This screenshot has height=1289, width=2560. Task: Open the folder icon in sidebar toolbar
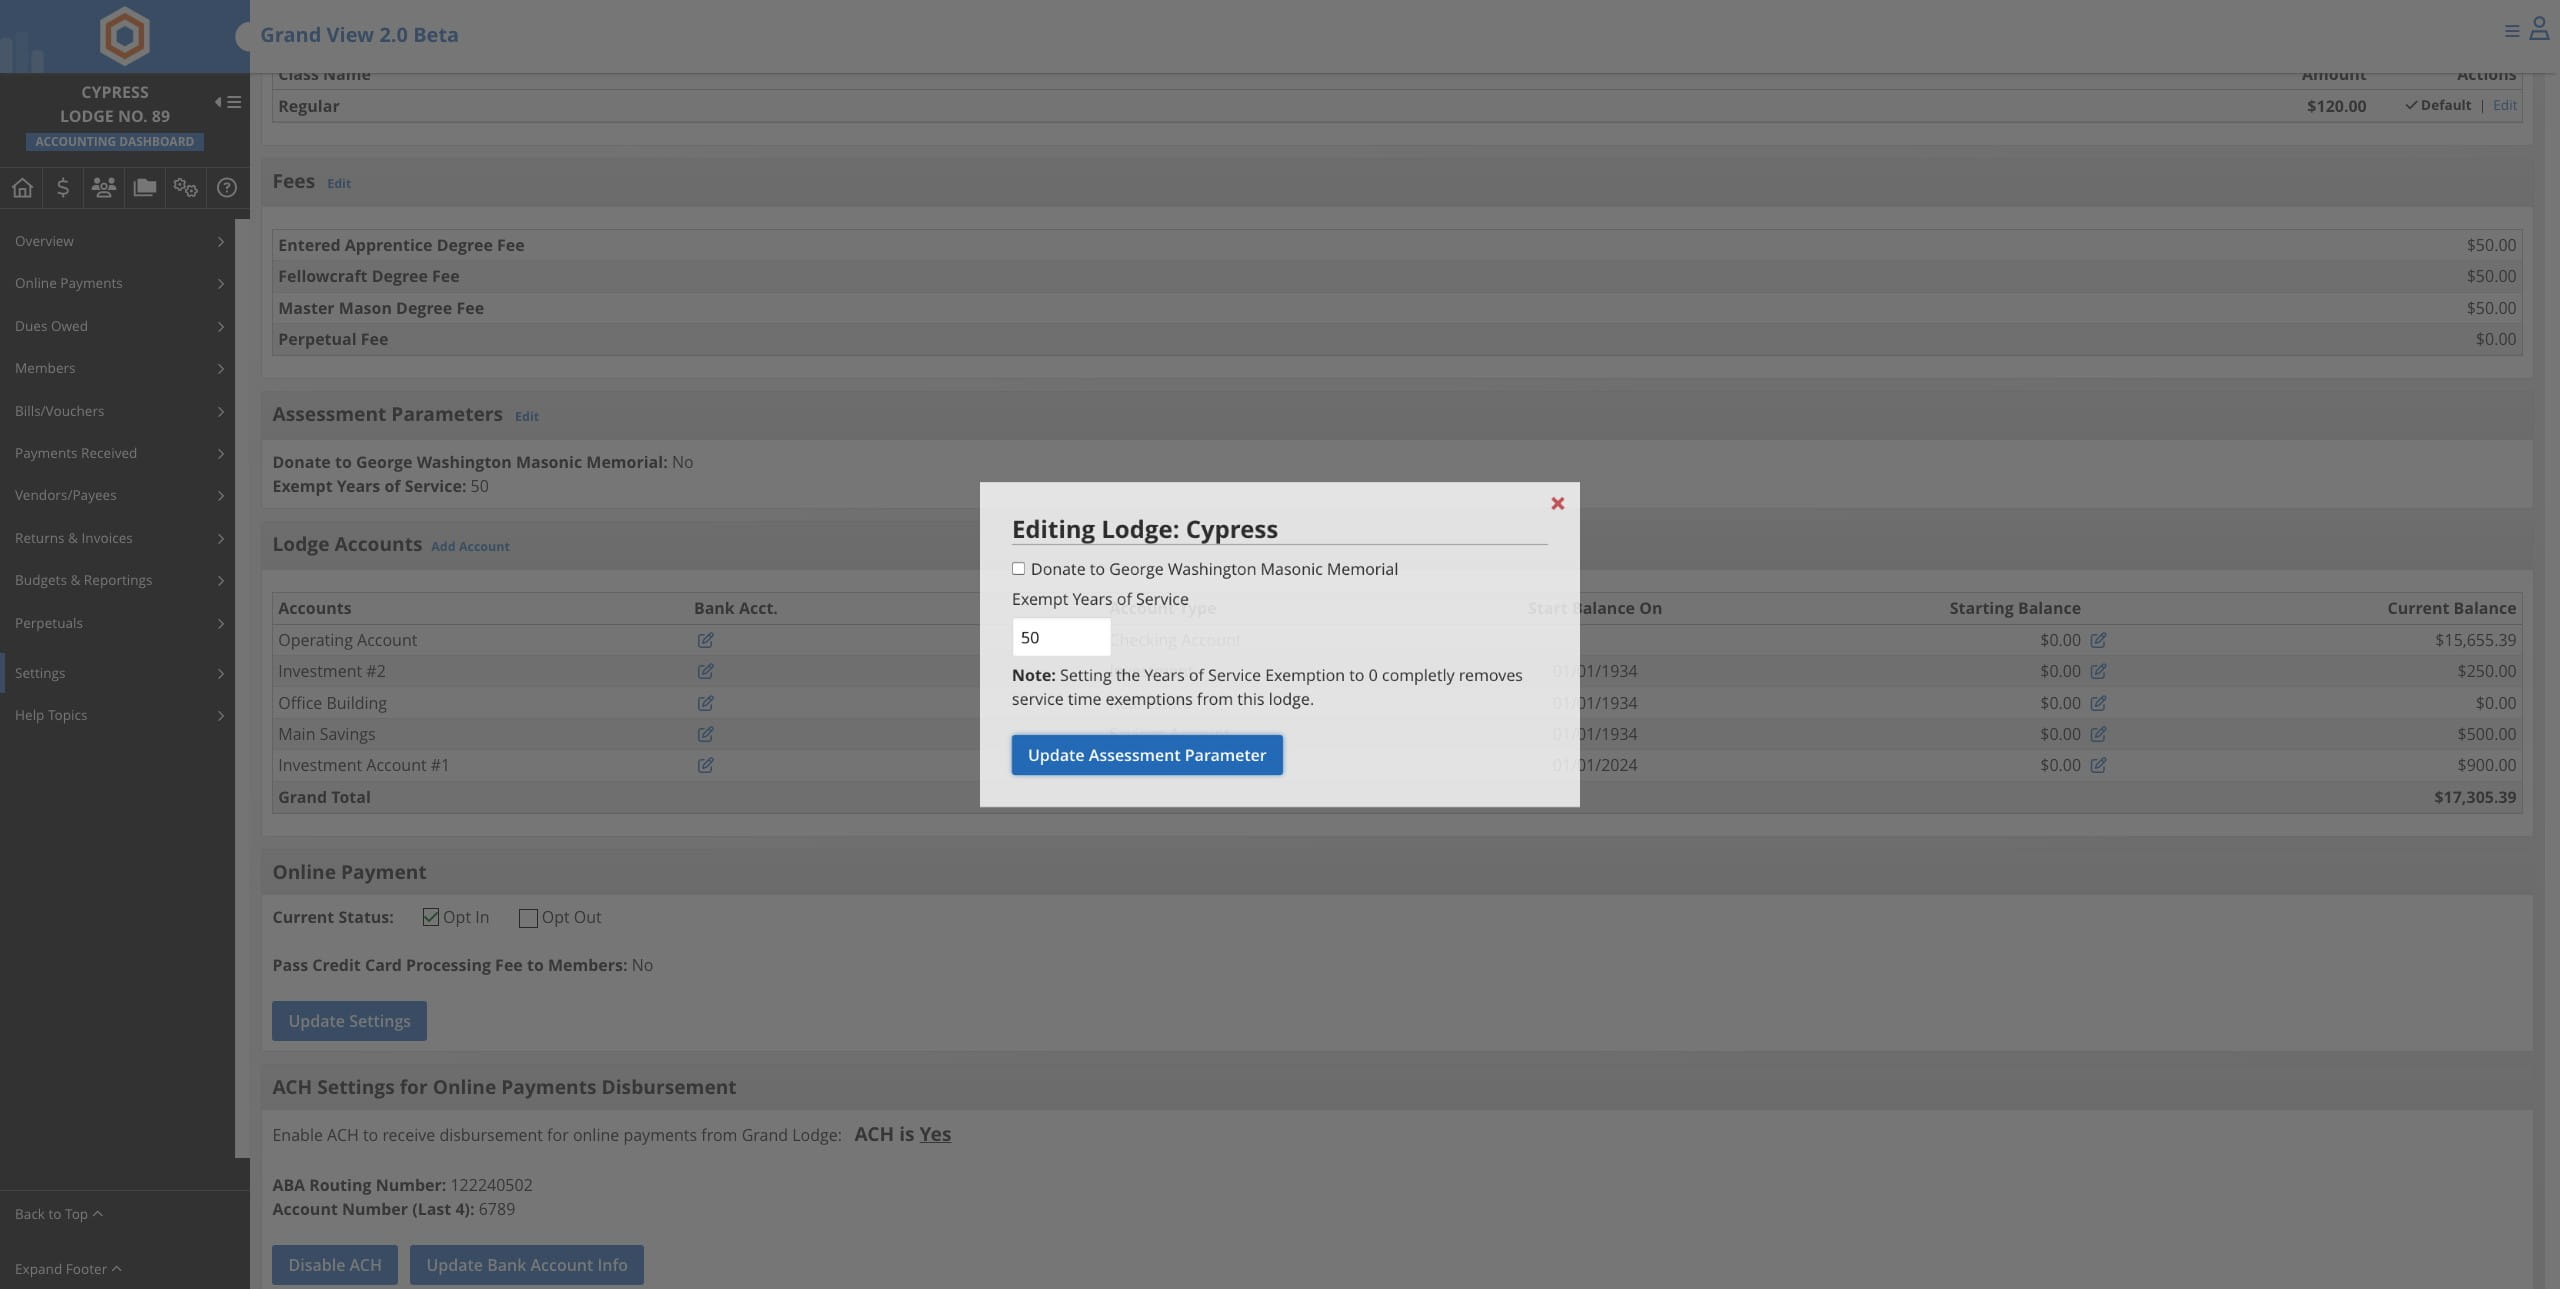[144, 187]
